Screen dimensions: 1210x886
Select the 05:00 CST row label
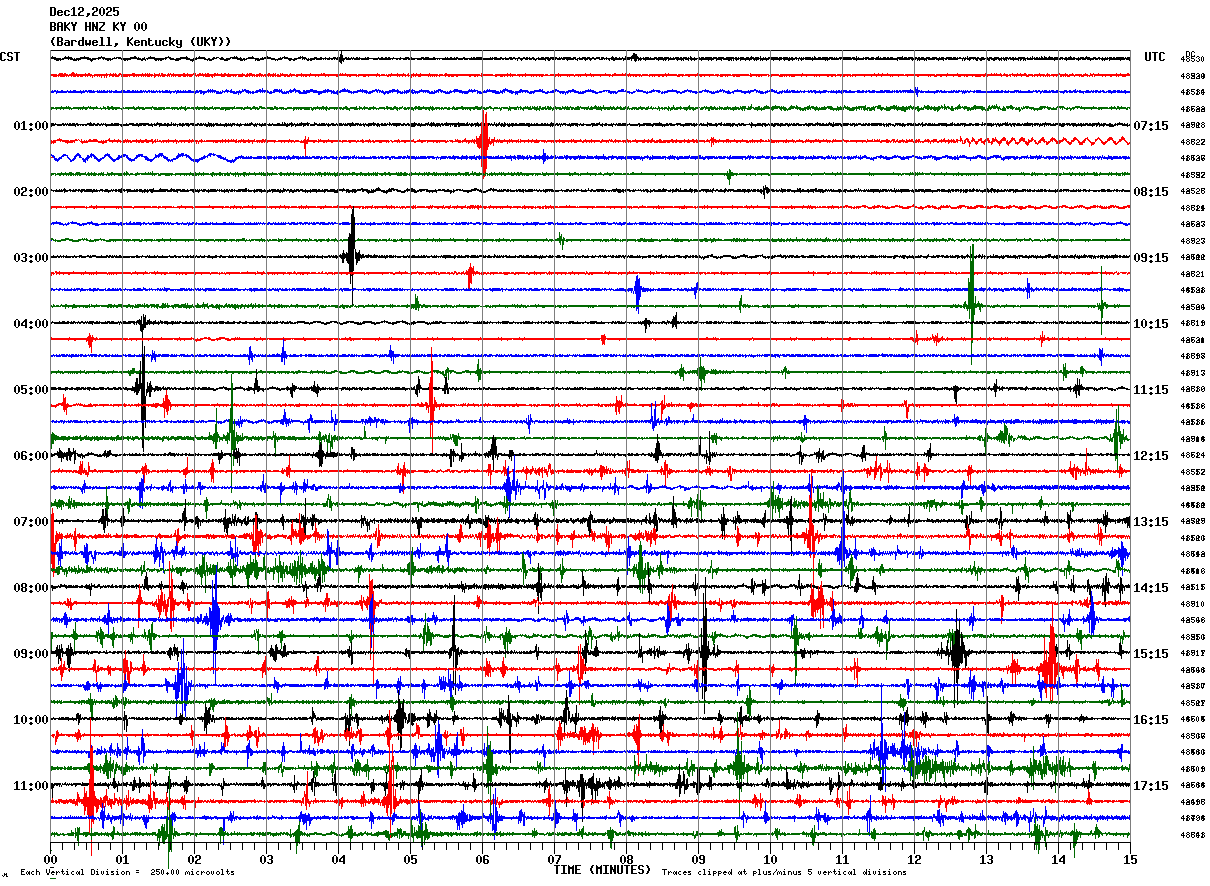(31, 390)
